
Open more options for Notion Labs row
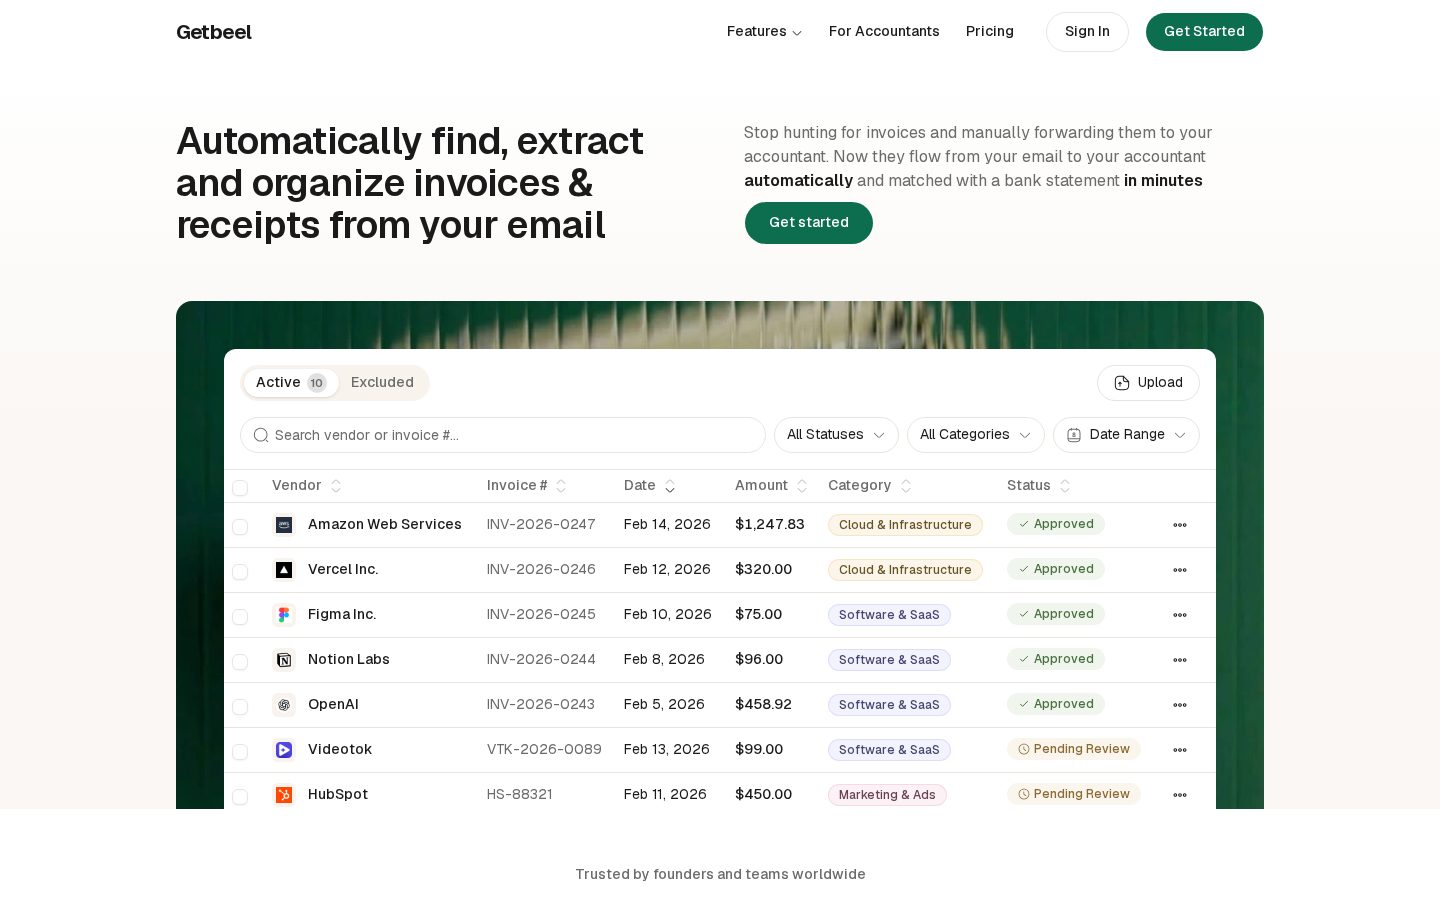[1180, 660]
